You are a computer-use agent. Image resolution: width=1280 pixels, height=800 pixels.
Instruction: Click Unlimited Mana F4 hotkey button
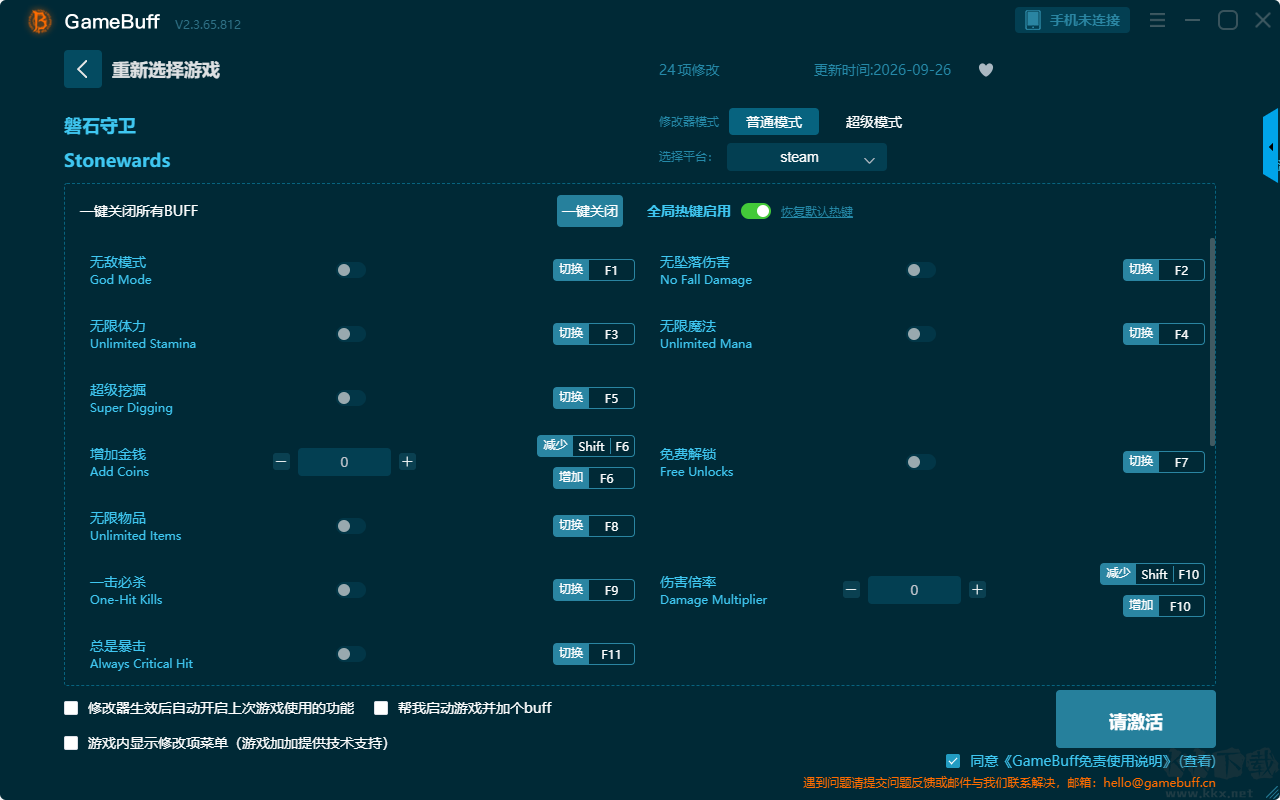coord(1164,334)
